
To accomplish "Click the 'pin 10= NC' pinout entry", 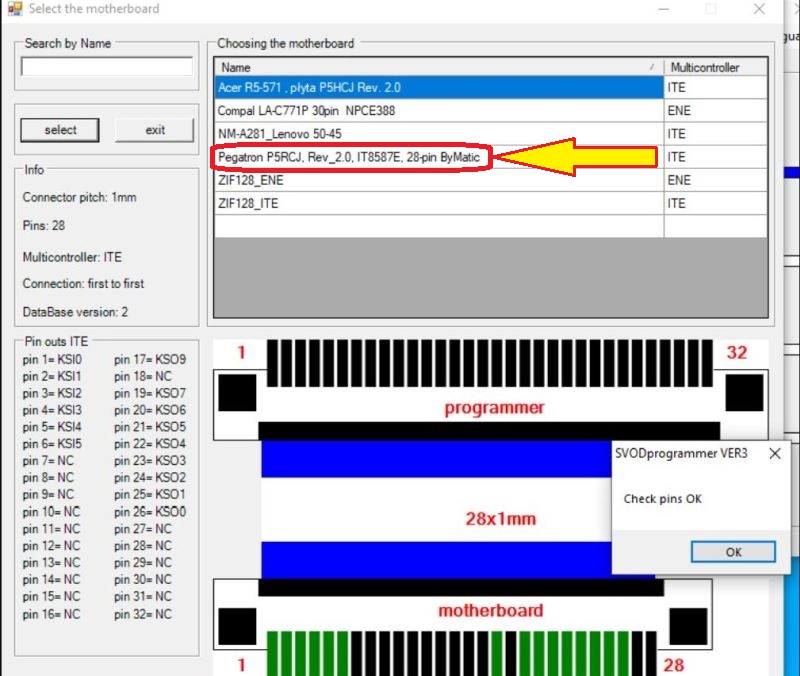I will click(x=51, y=512).
